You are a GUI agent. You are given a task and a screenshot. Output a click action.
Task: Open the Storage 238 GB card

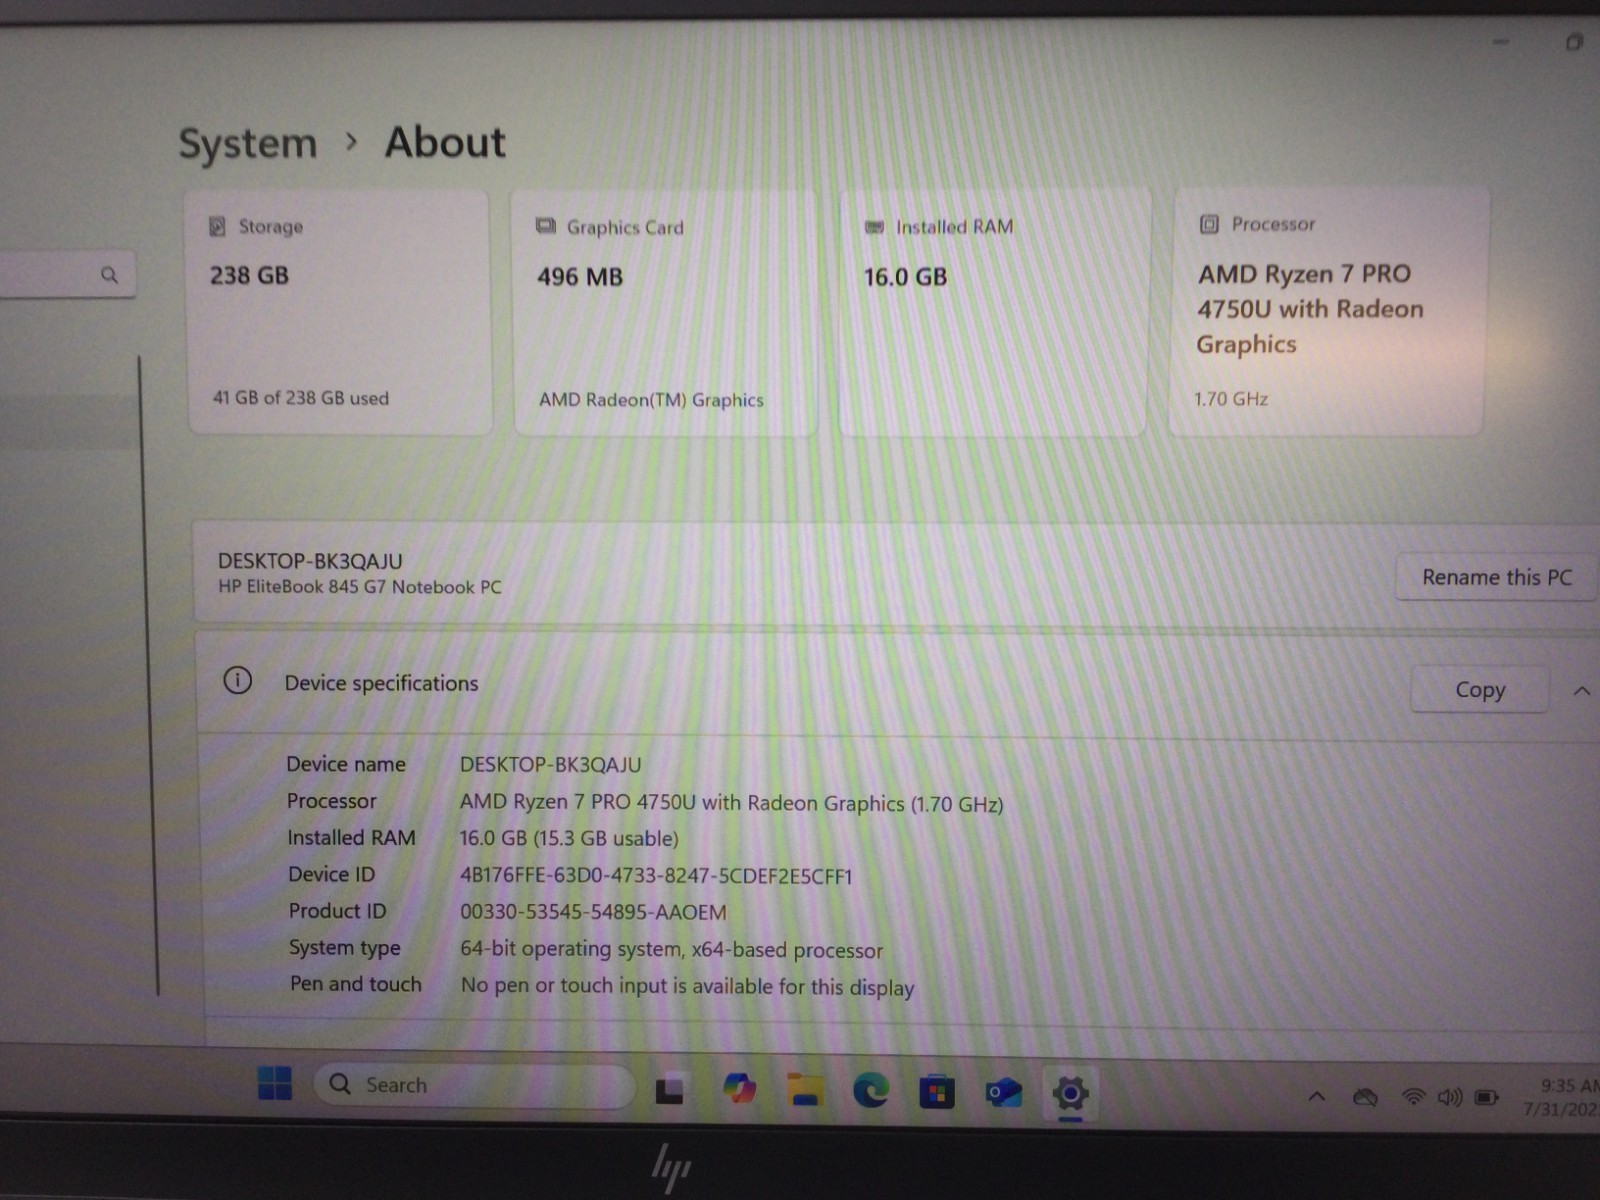tap(340, 312)
